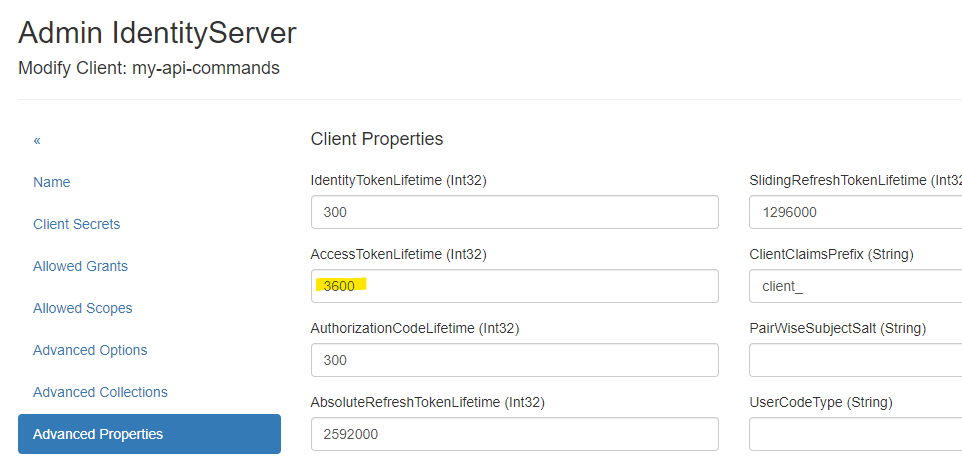The height and width of the screenshot is (469, 962).
Task: Click the empty PairWiseSubjectSalt field
Action: click(854, 360)
